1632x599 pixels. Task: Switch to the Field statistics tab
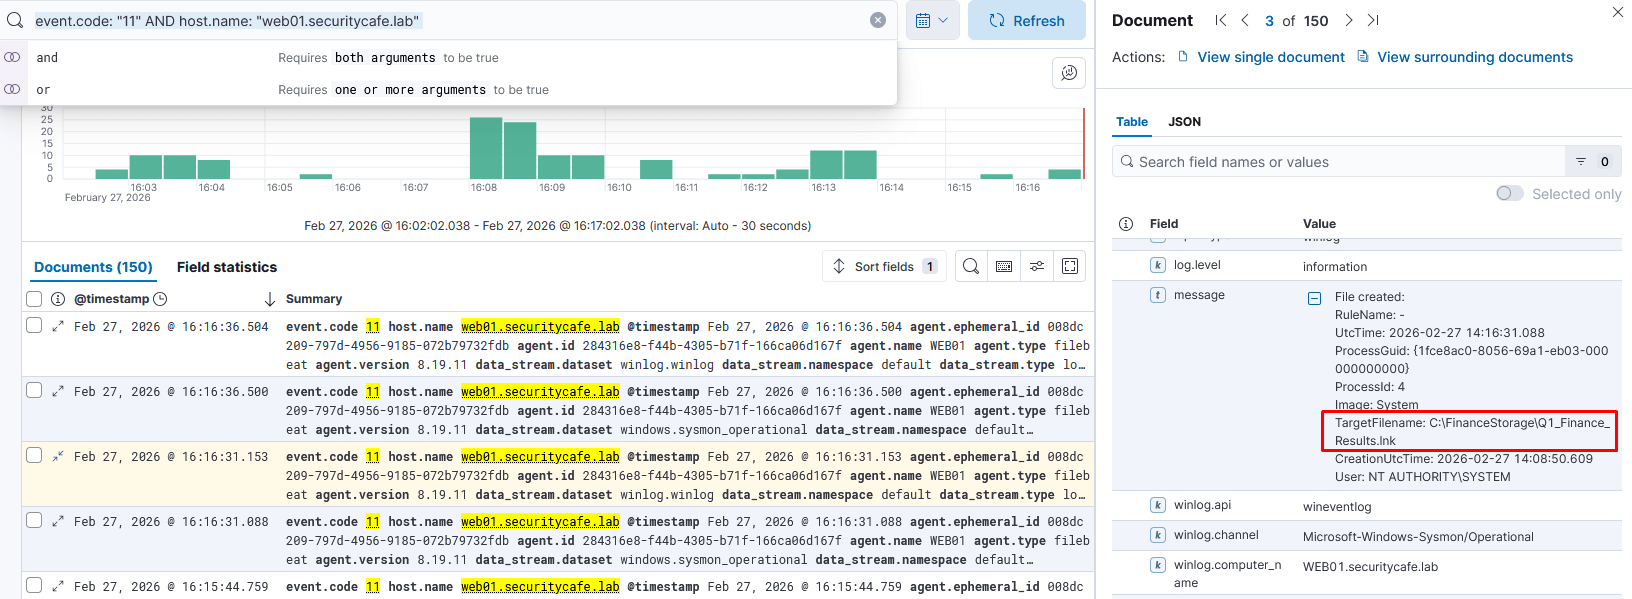tap(227, 267)
